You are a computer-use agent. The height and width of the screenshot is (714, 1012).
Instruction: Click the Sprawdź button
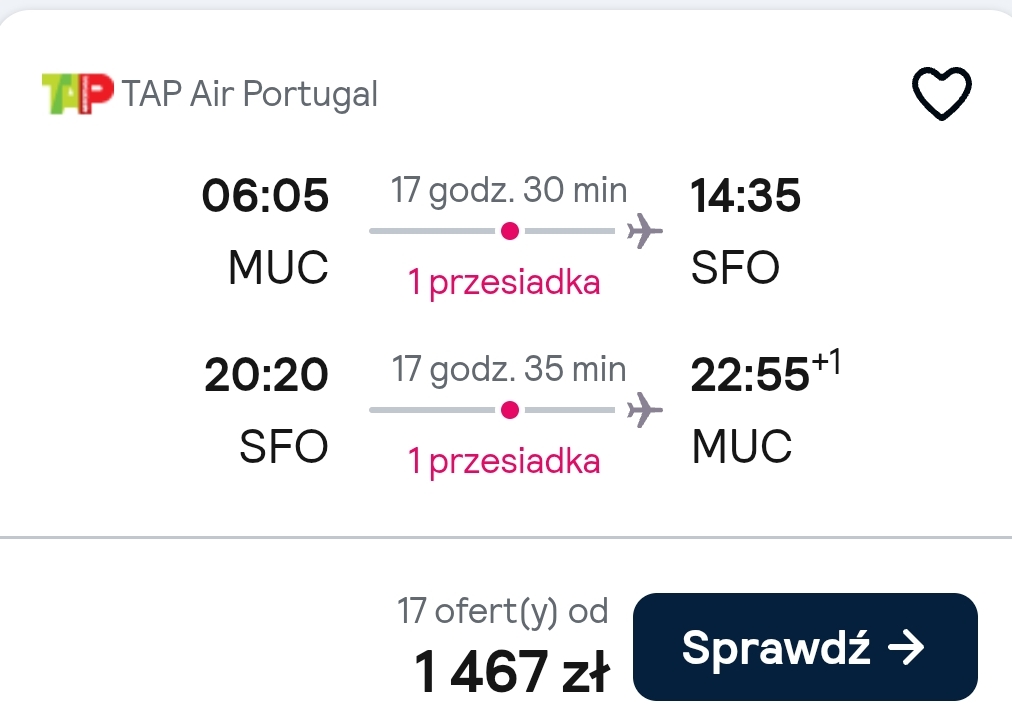tap(805, 647)
